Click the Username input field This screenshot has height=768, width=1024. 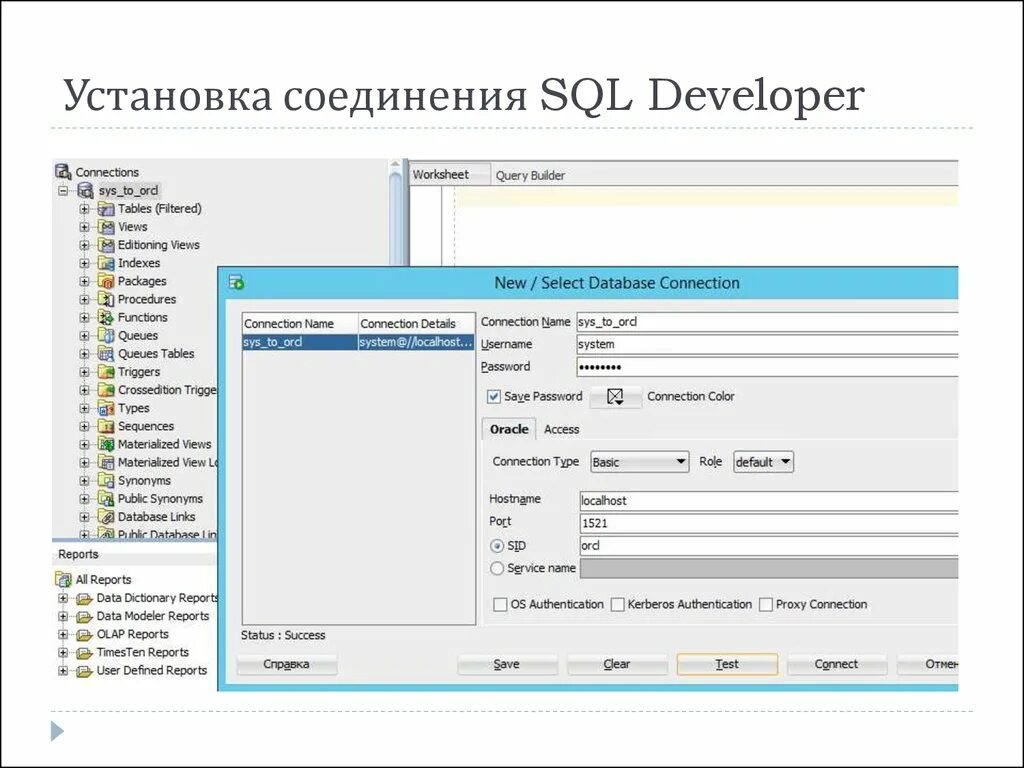(767, 344)
